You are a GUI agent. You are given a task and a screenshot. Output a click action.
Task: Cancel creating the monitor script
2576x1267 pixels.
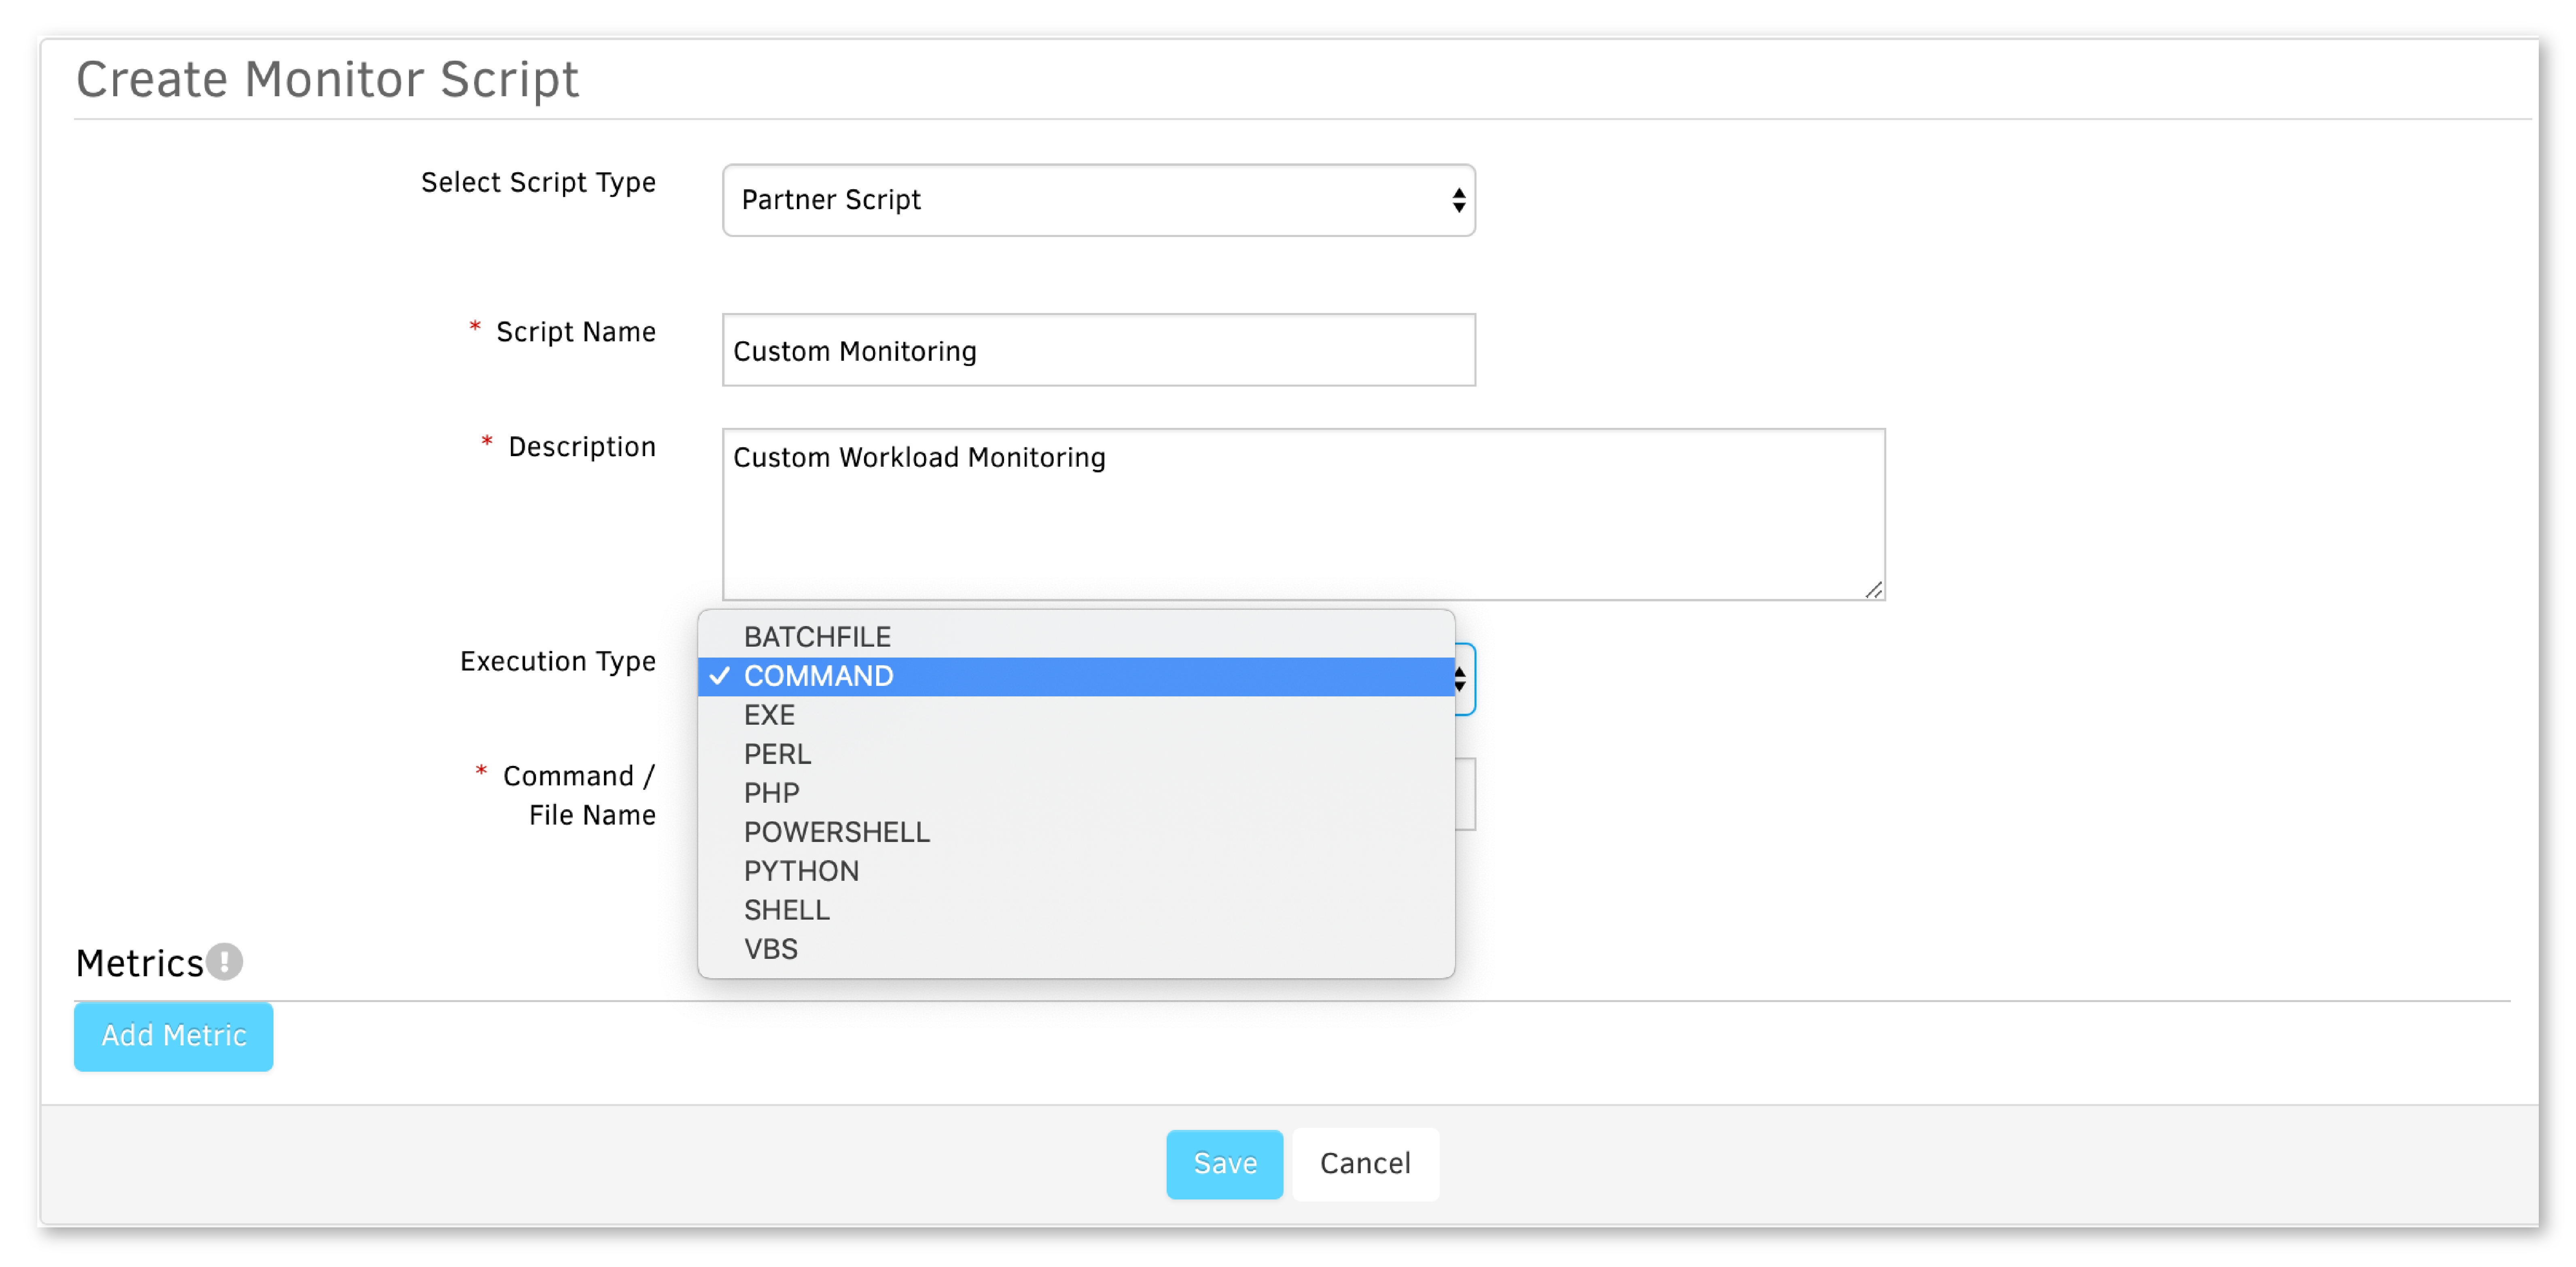click(1365, 1164)
